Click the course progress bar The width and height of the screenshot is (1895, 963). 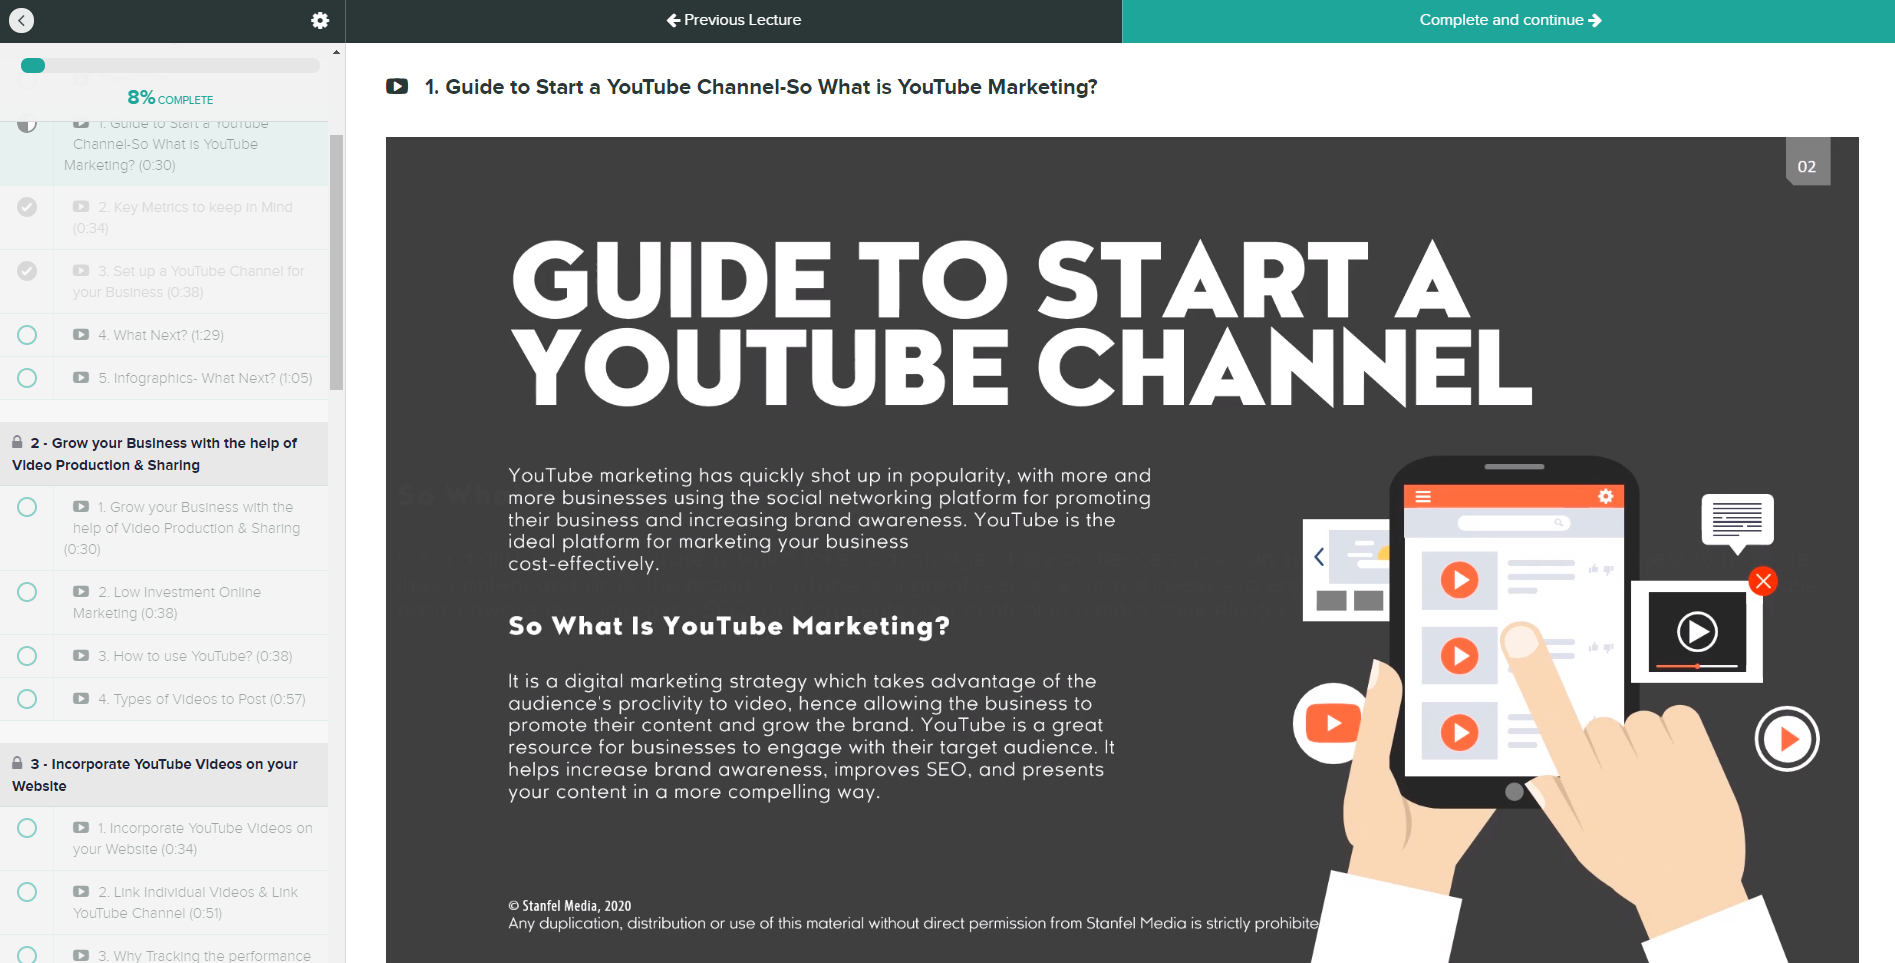[x=170, y=65]
